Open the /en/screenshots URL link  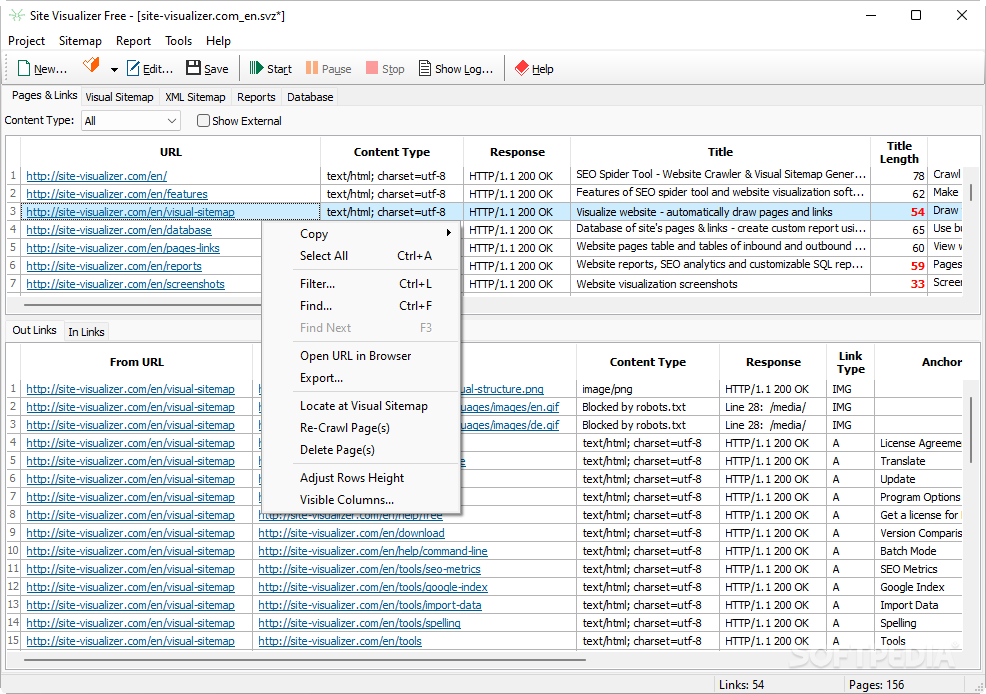[125, 284]
